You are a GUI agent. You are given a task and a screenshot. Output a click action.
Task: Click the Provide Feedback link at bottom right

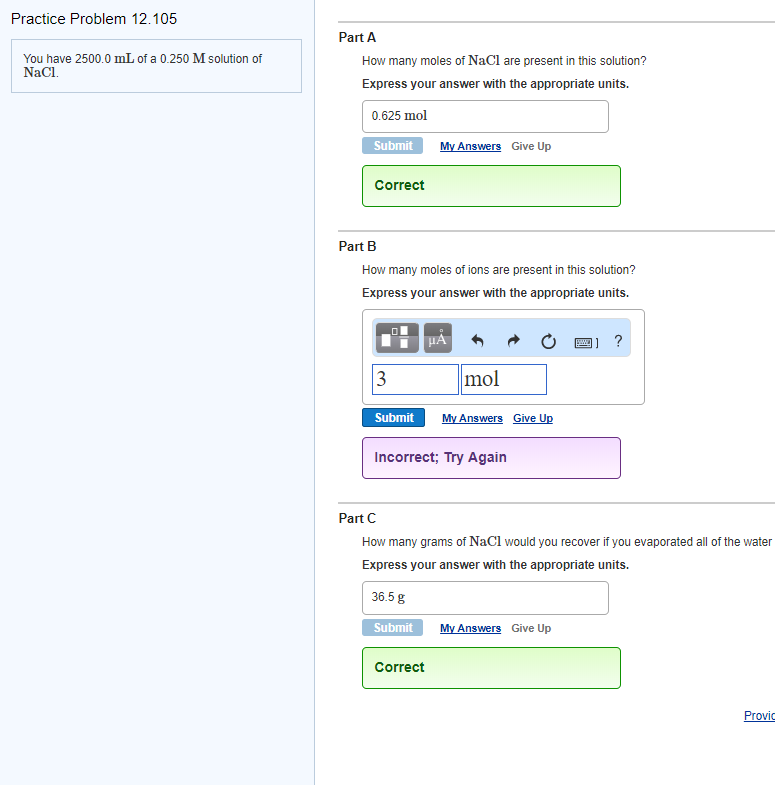759,715
